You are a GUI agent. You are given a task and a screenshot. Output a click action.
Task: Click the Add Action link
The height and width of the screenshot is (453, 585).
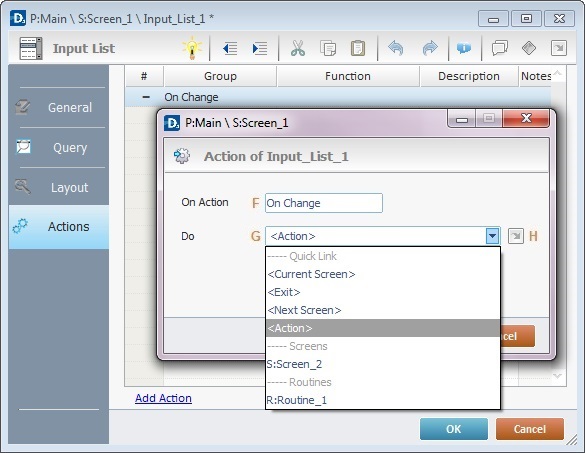point(163,398)
